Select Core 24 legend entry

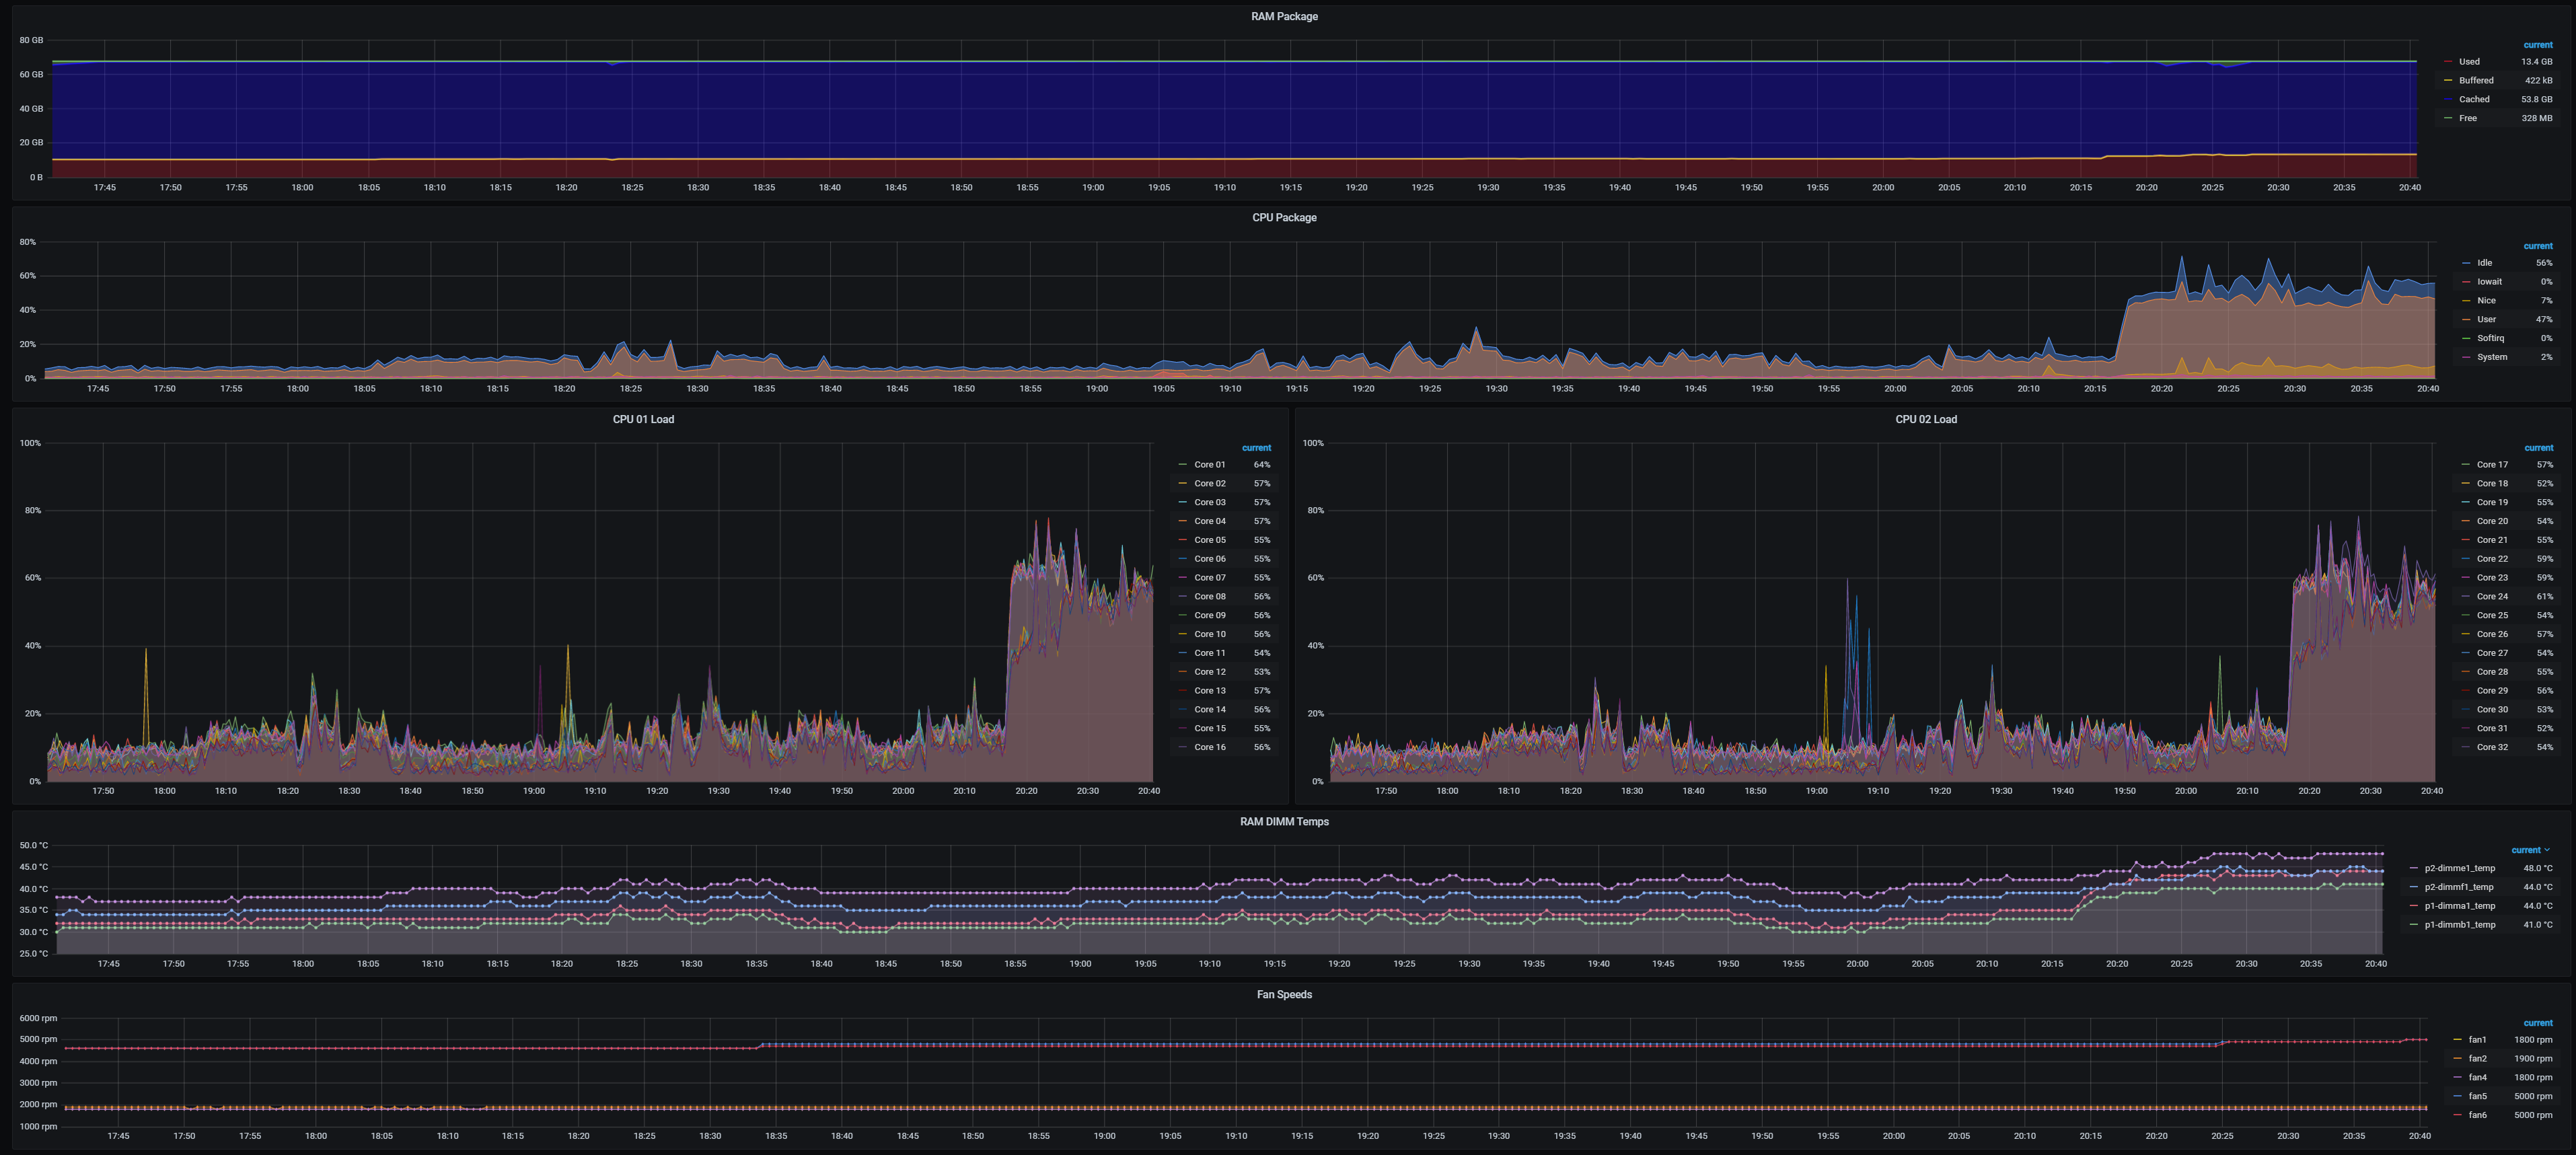click(x=2492, y=597)
